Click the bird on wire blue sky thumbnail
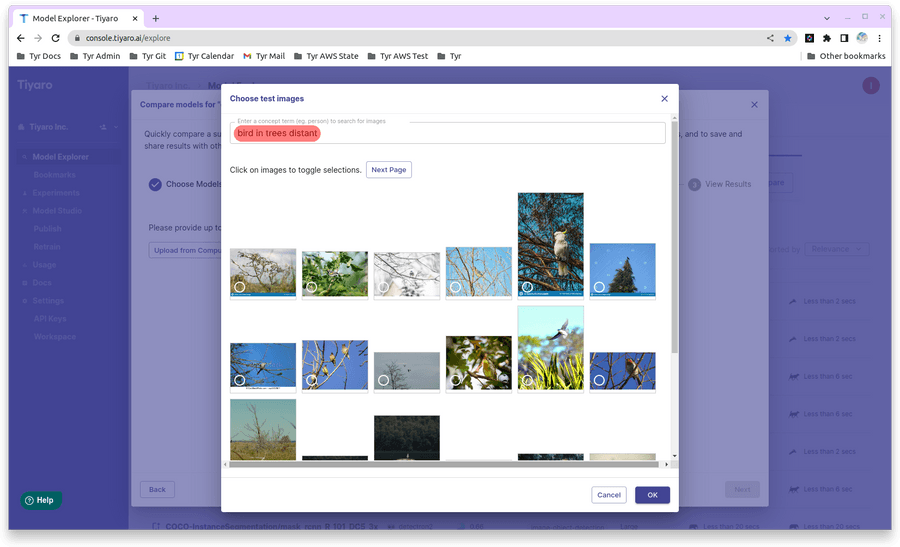The width and height of the screenshot is (900, 547). pos(263,367)
